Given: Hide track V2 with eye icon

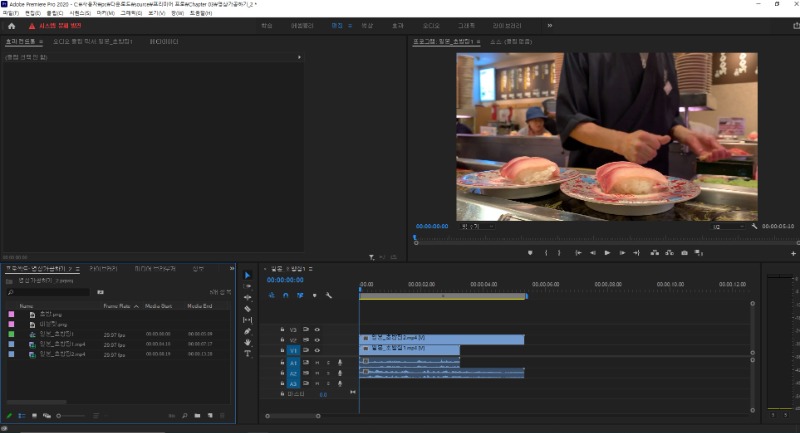Looking at the screenshot, I should tap(317, 340).
